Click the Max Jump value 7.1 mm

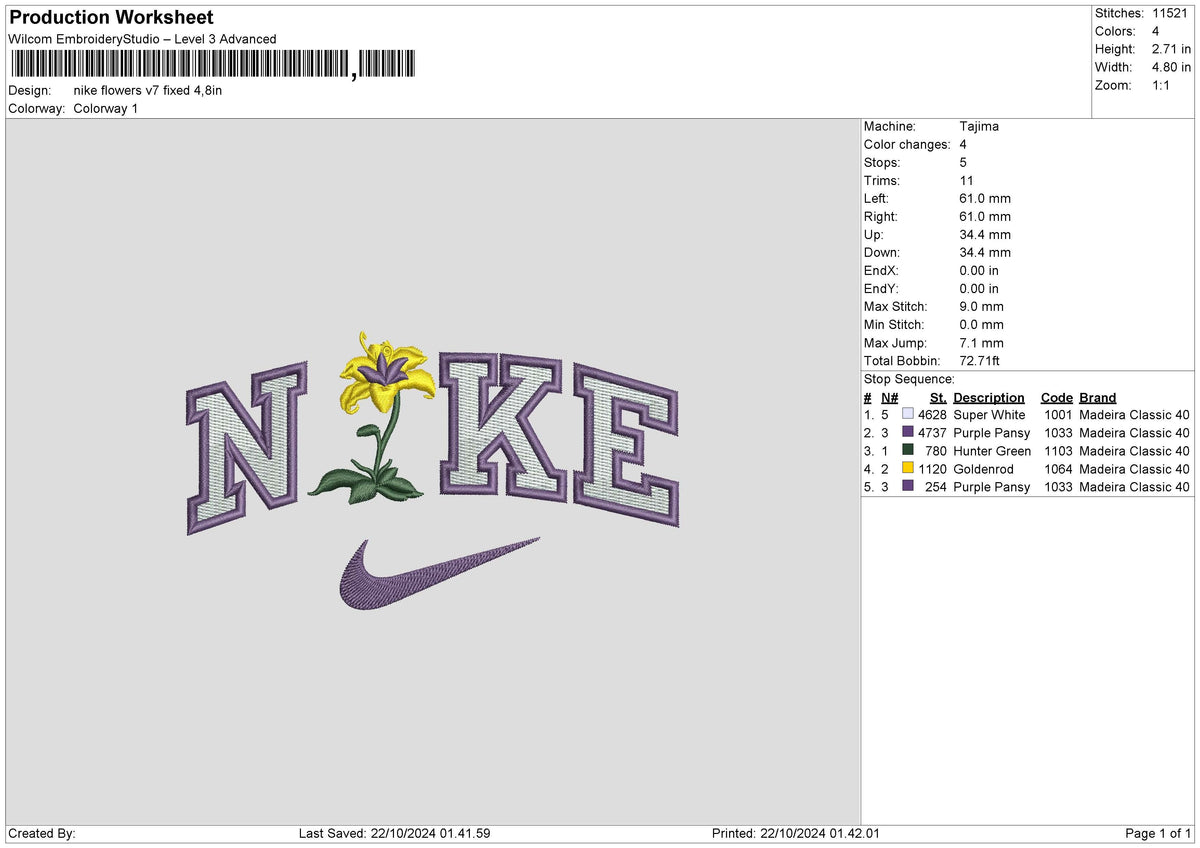[x=981, y=343]
